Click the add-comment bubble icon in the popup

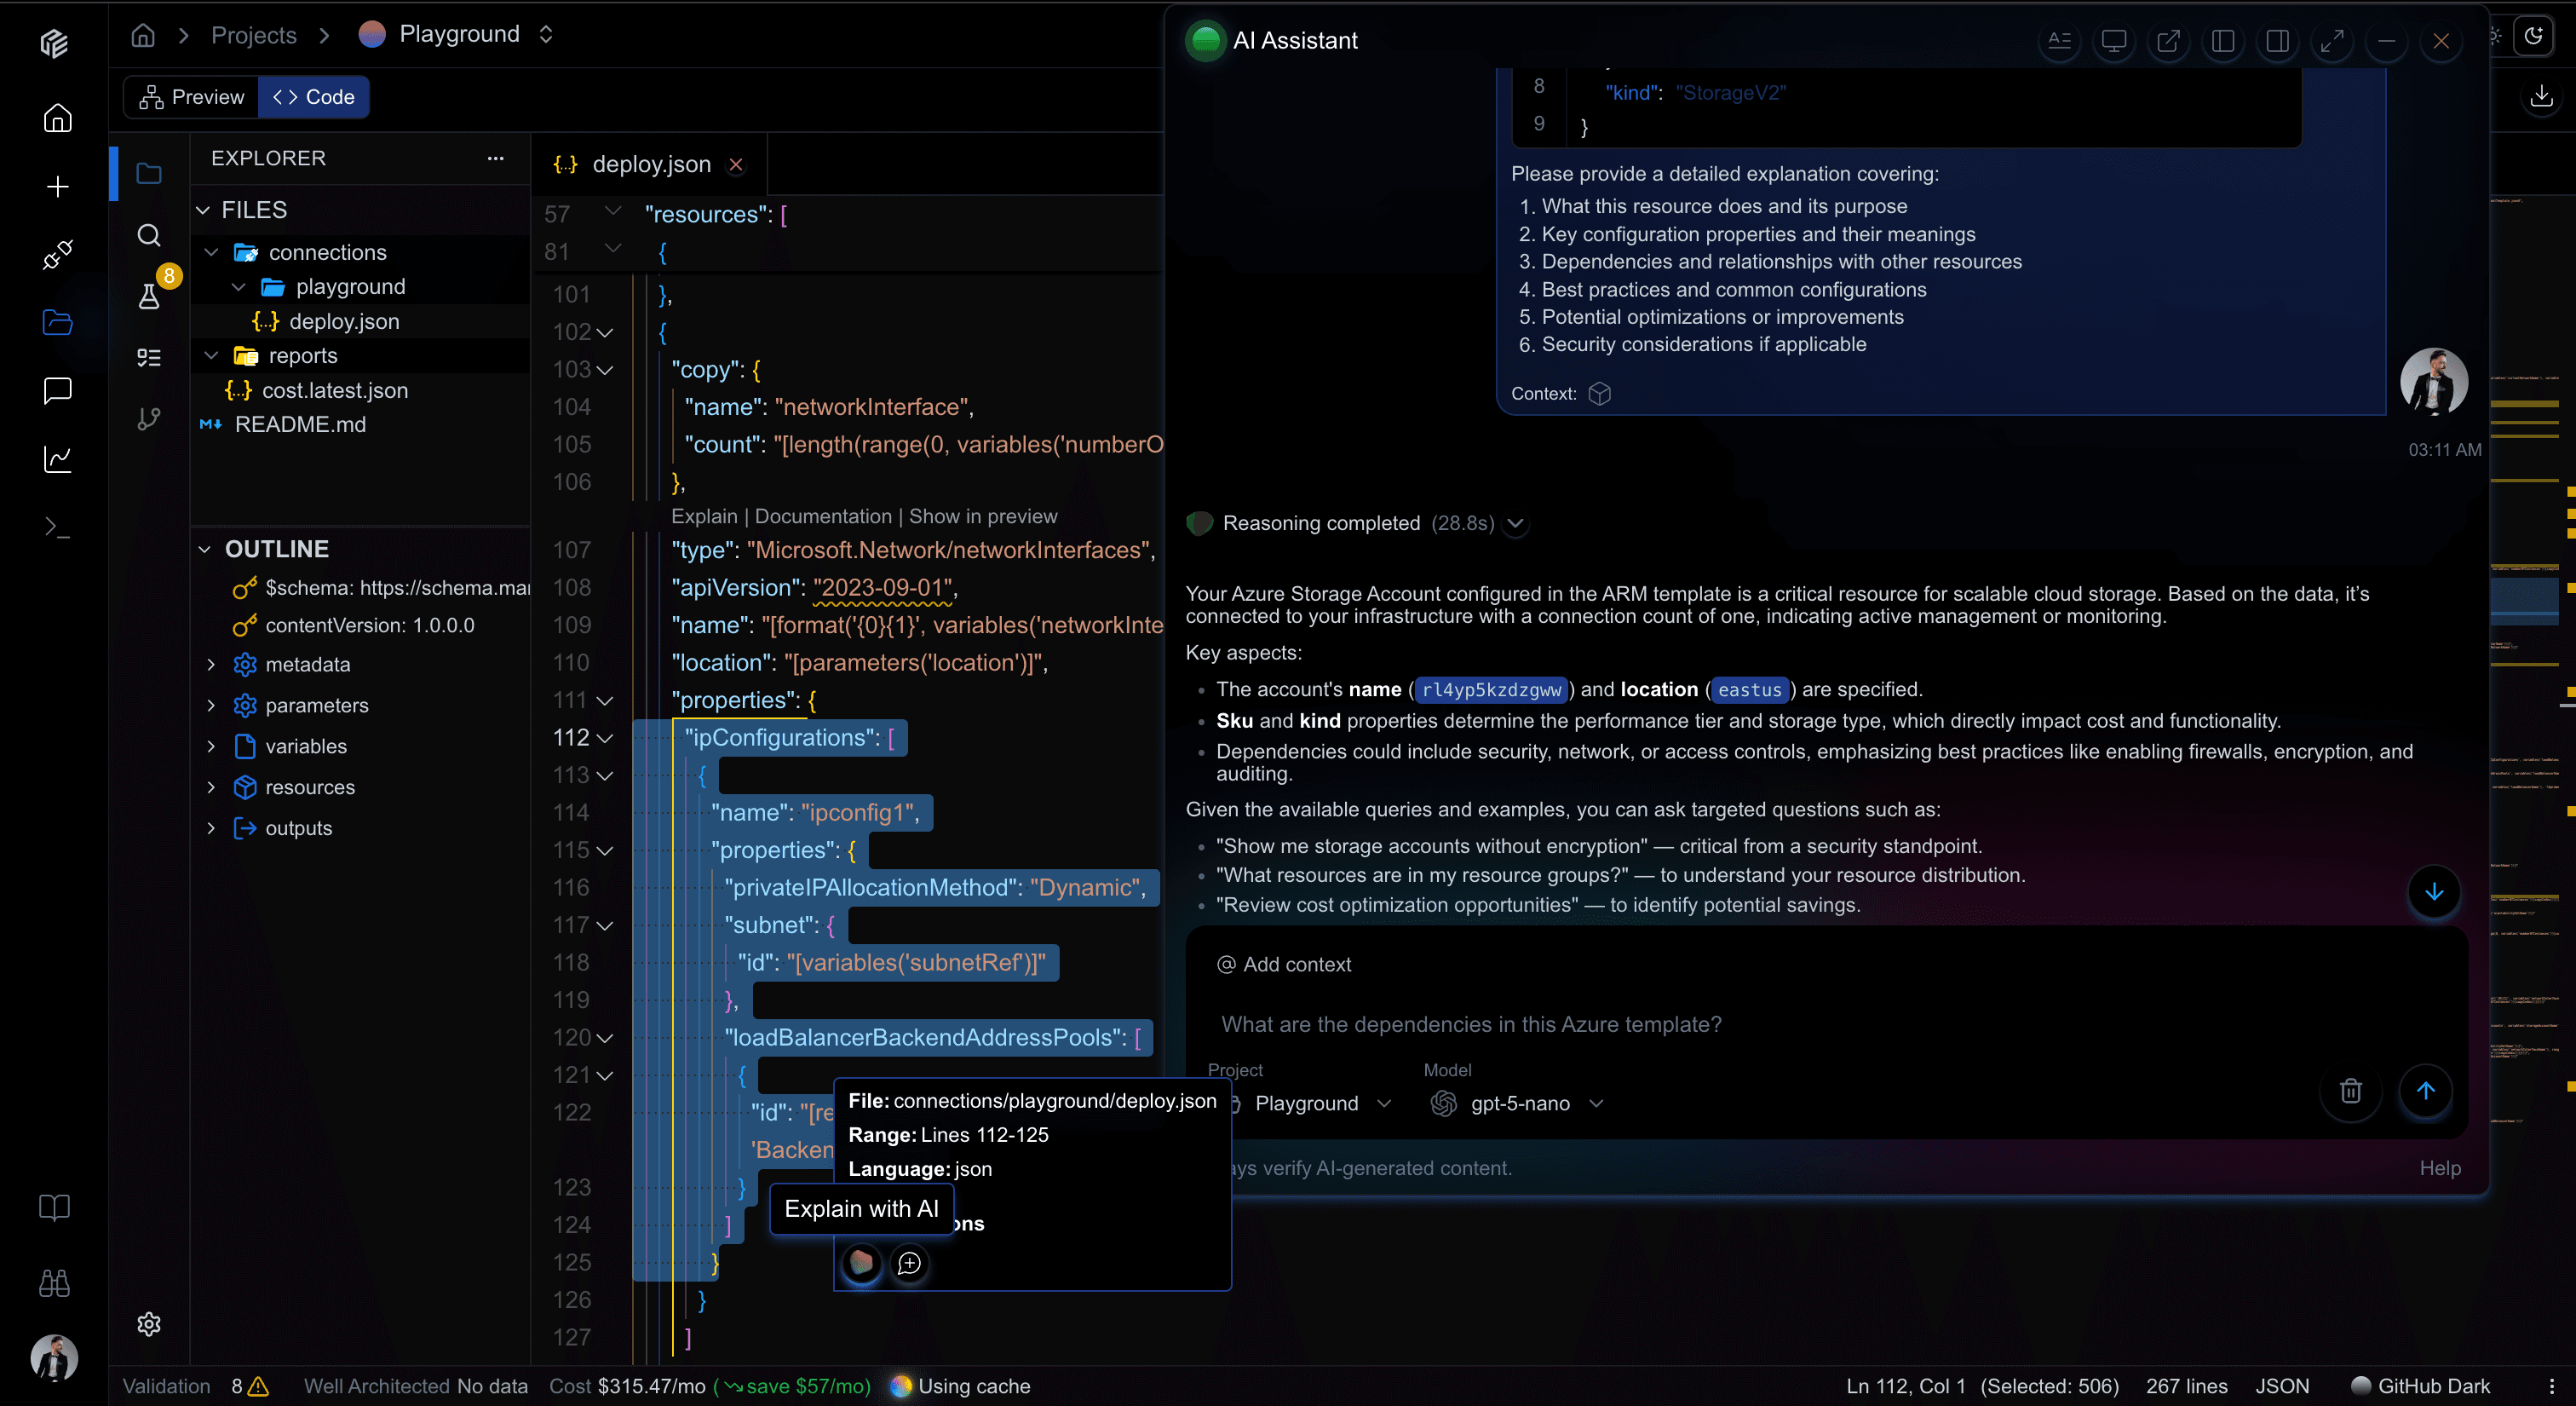click(x=909, y=1263)
